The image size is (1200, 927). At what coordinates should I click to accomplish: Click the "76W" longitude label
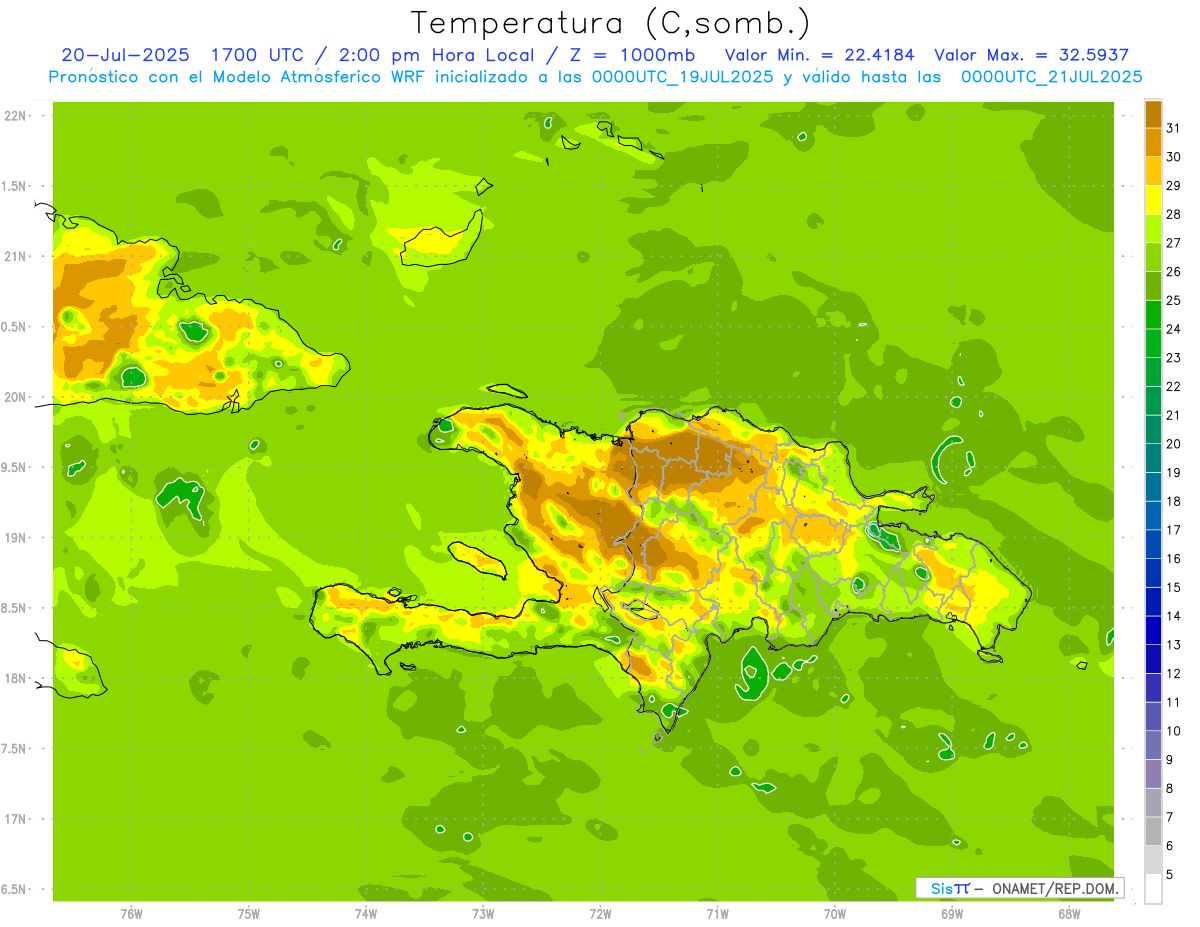tap(131, 913)
